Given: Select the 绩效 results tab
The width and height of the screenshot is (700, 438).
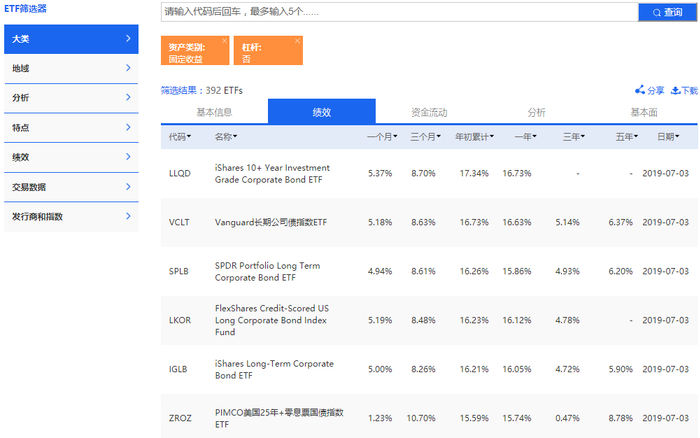Looking at the screenshot, I should [322, 112].
